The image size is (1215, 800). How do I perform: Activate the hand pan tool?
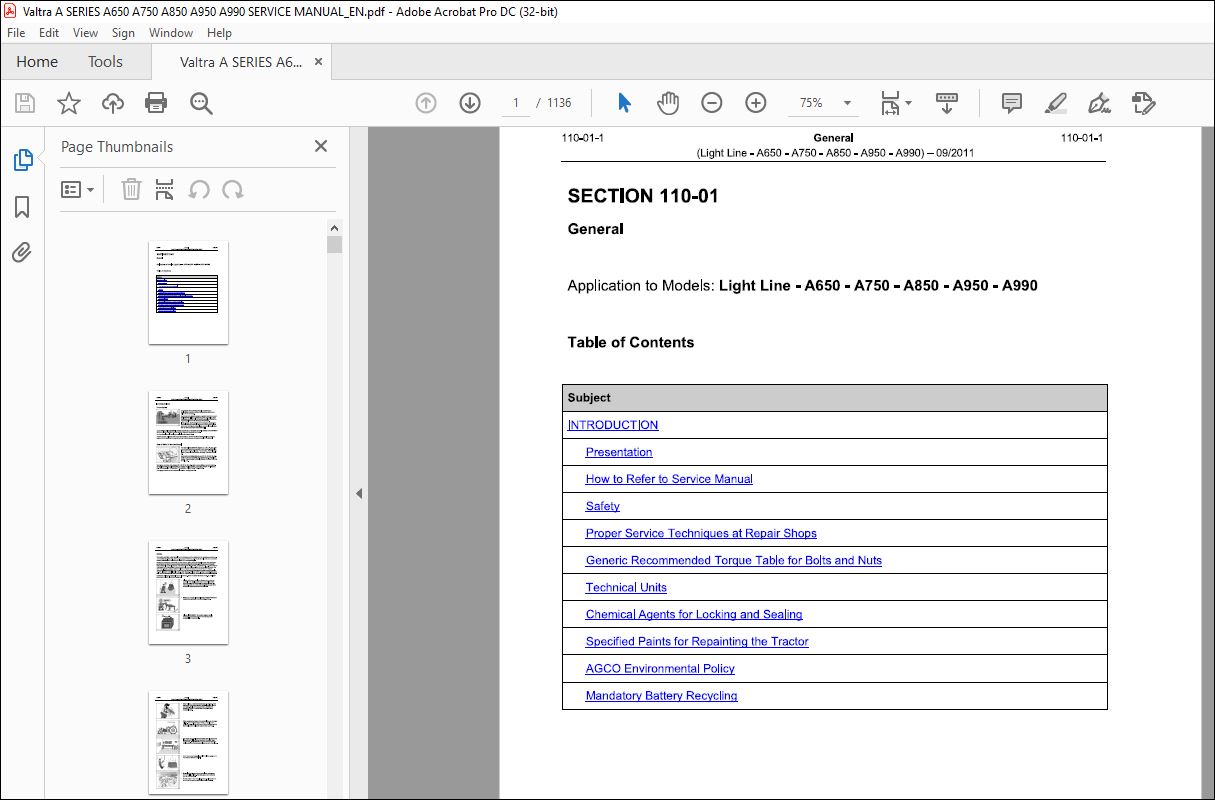coord(668,103)
